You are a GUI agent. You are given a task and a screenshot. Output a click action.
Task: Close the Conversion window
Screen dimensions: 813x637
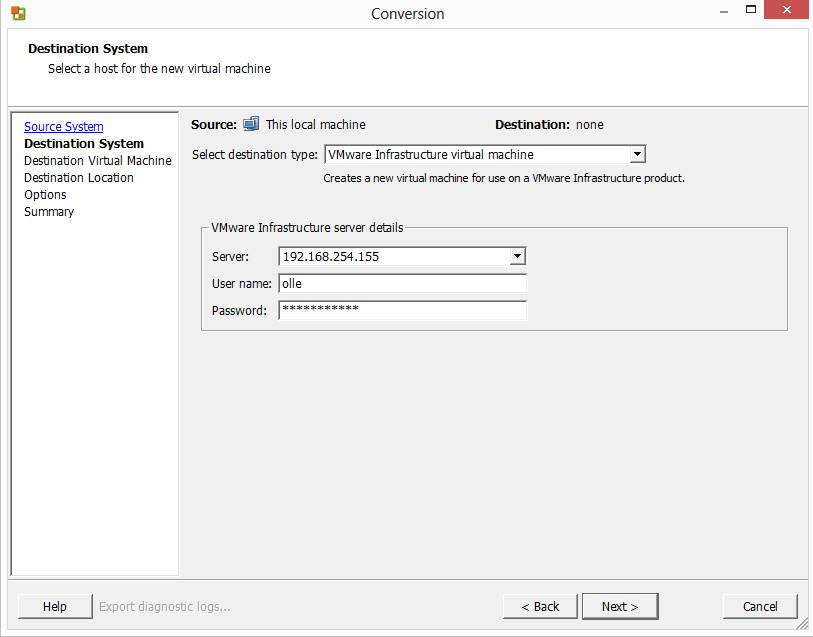pyautogui.click(x=787, y=9)
